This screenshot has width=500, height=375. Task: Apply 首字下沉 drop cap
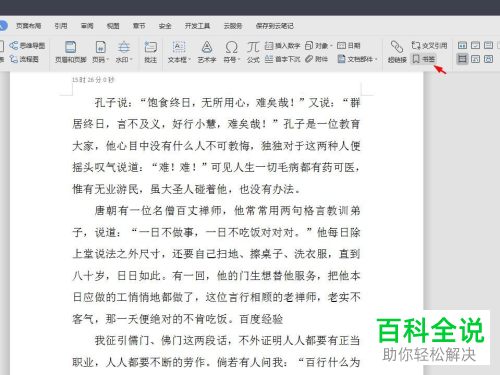click(282, 59)
